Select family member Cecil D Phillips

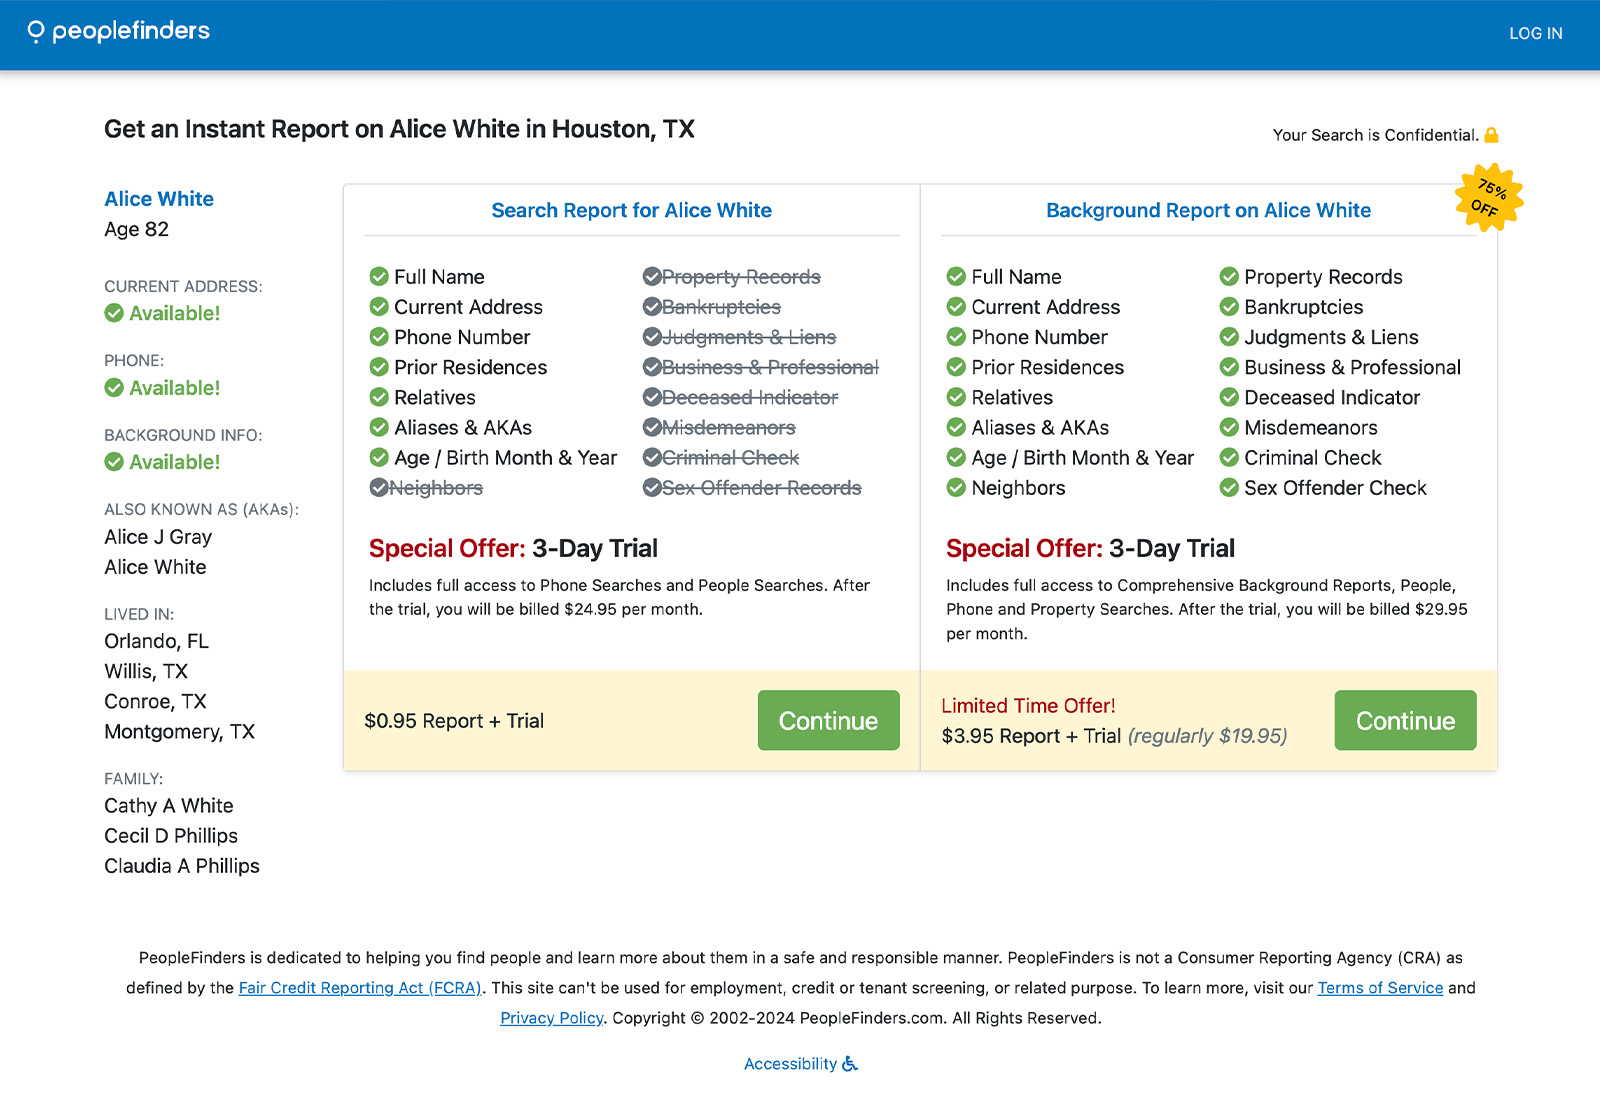tap(171, 836)
